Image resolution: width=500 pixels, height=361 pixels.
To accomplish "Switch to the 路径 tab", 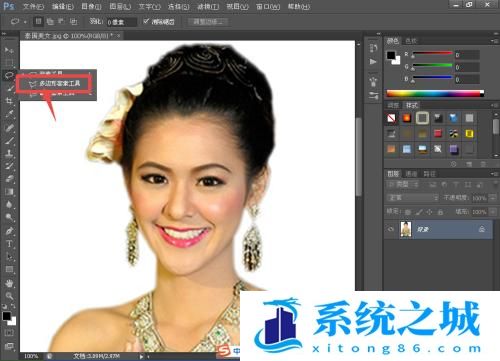I will [429, 174].
